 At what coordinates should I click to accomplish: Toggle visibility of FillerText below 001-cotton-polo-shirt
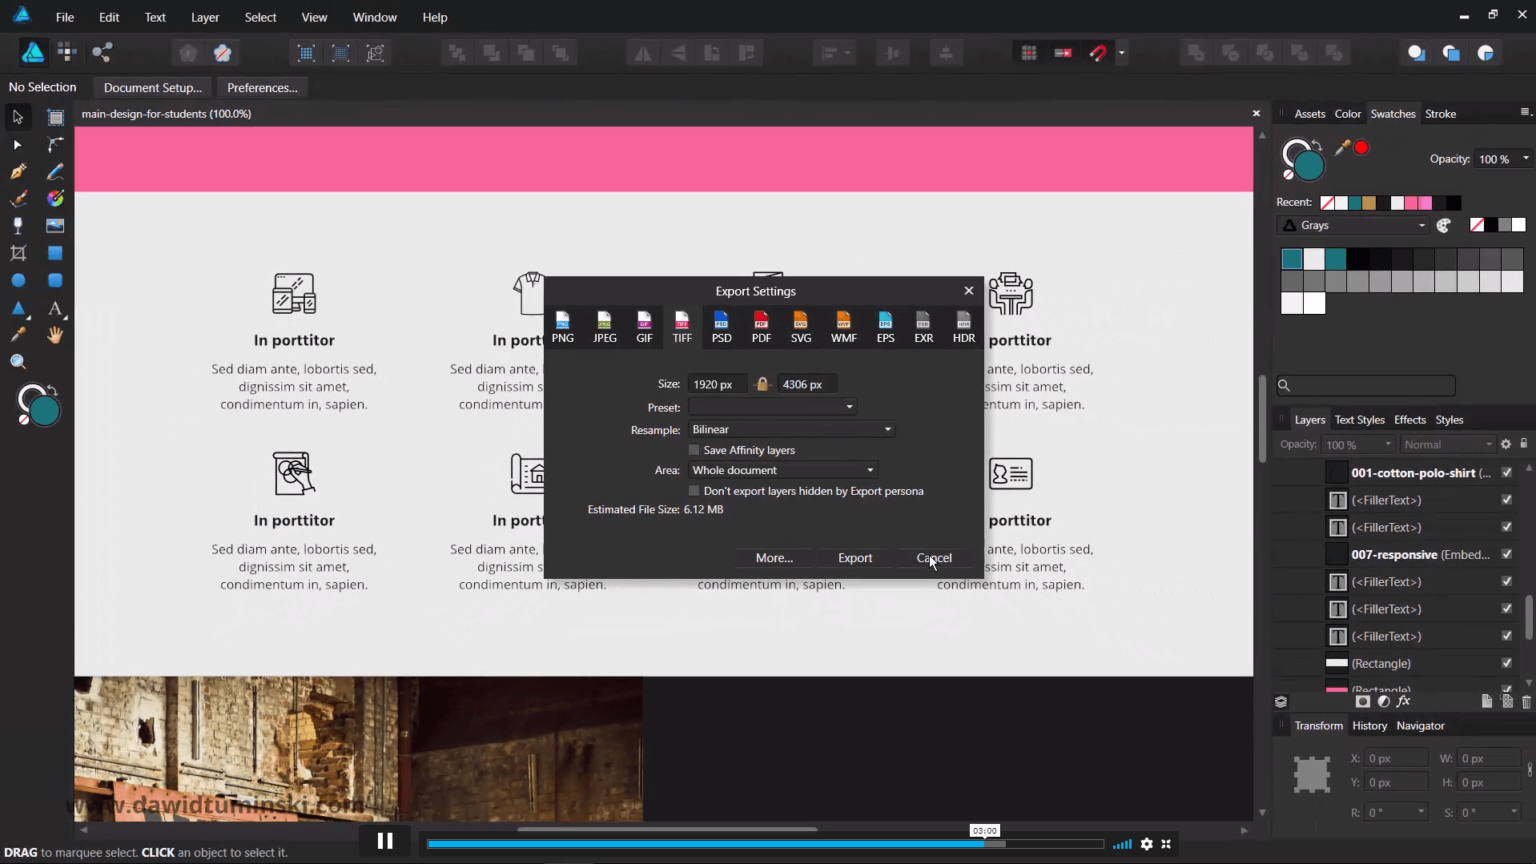(1507, 500)
